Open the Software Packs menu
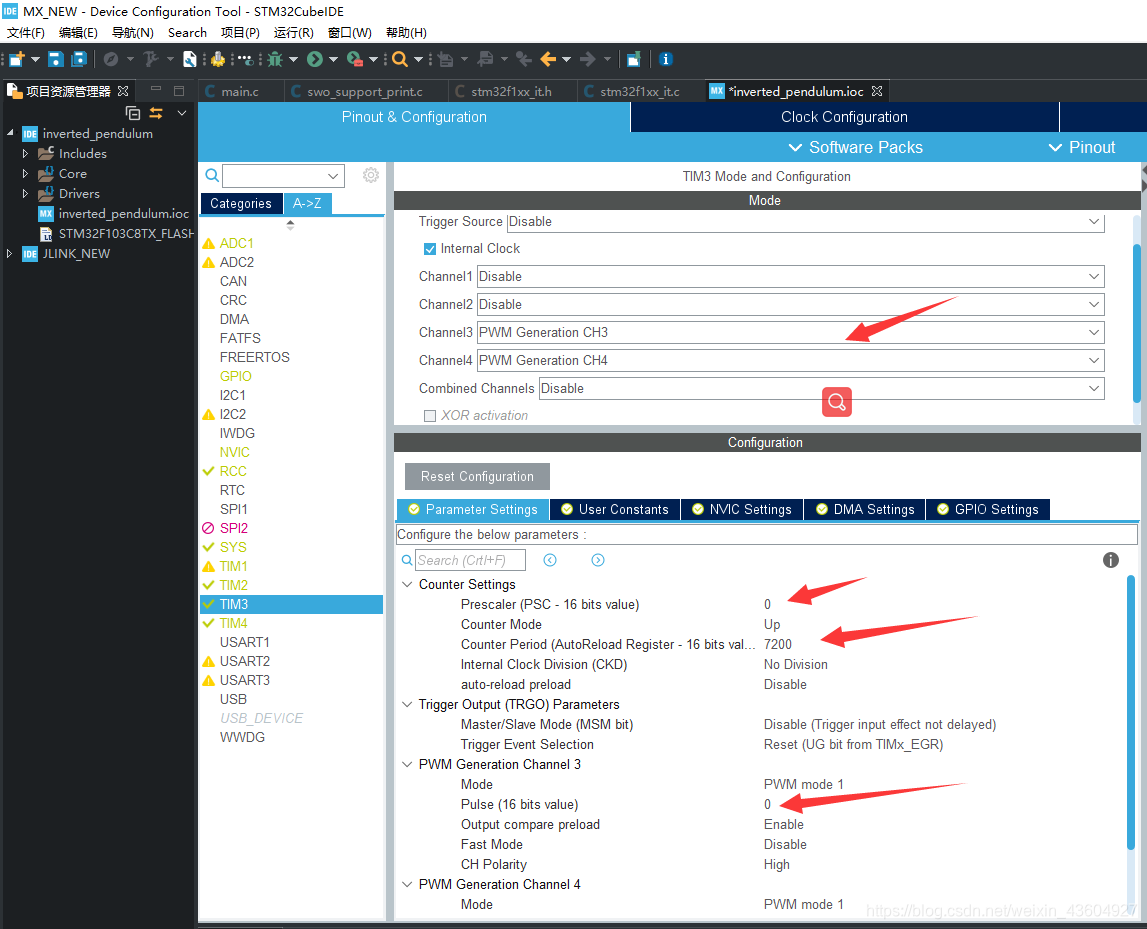 coord(856,147)
